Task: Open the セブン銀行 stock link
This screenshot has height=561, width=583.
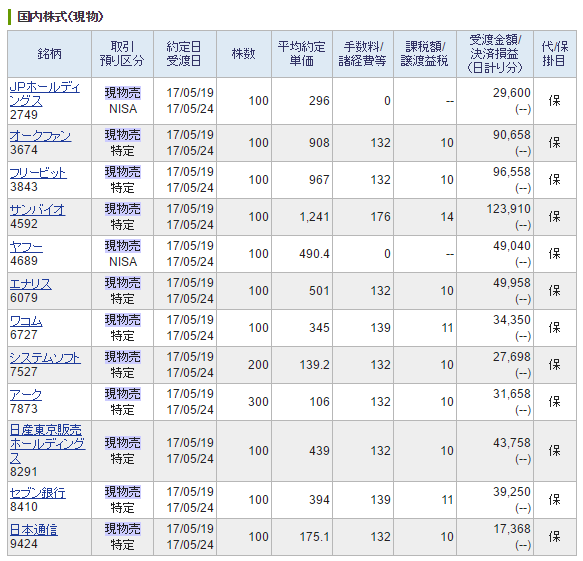Action: pyautogui.click(x=38, y=493)
